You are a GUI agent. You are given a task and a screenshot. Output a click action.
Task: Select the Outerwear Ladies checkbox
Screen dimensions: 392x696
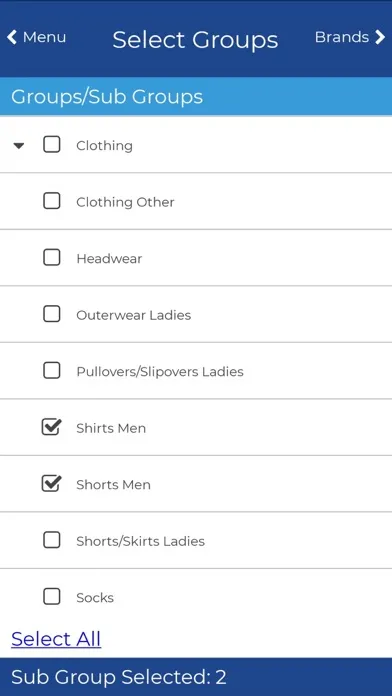pyautogui.click(x=51, y=314)
